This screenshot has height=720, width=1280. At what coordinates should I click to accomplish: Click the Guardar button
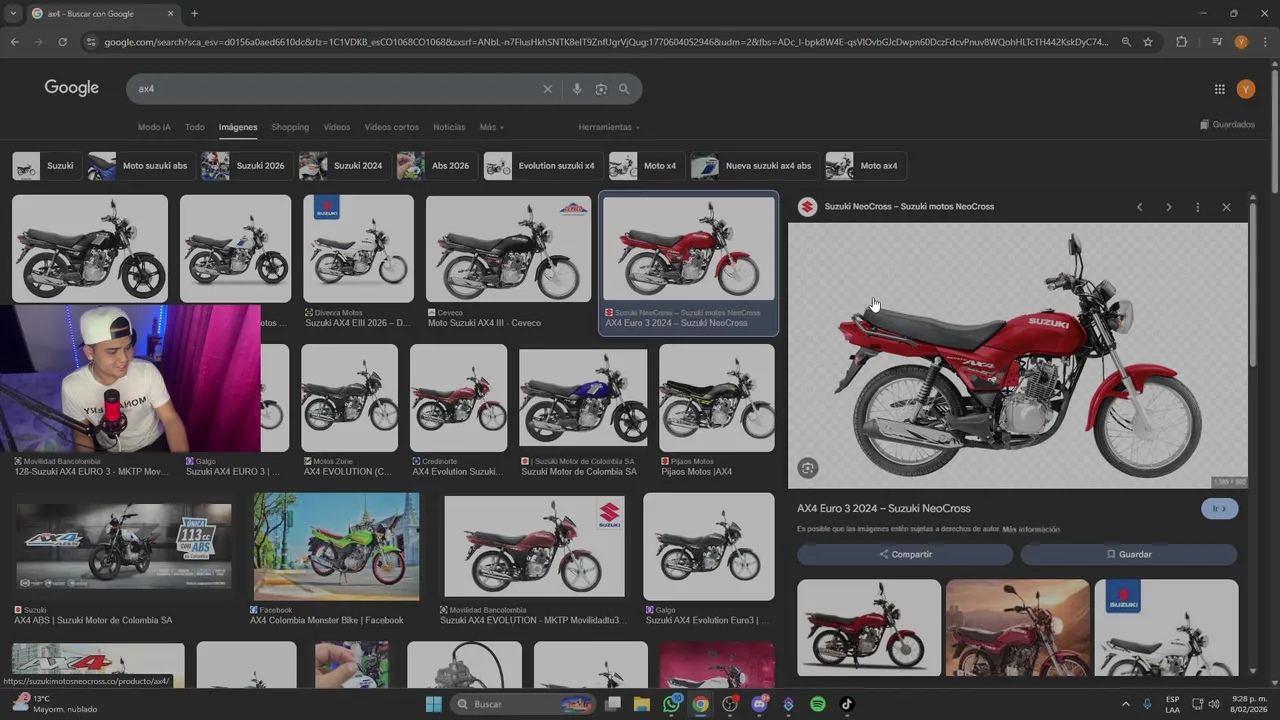click(x=1129, y=554)
